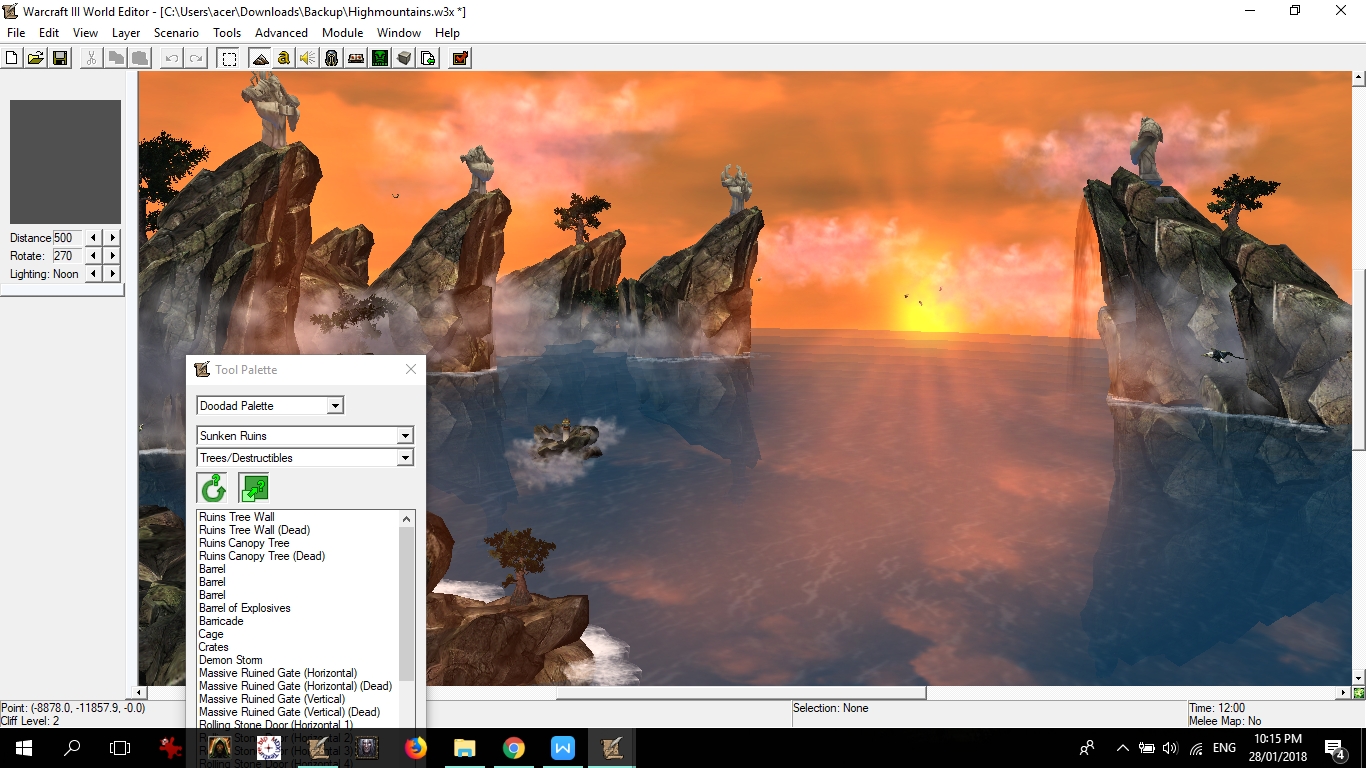The height and width of the screenshot is (768, 1366).
Task: Switch Lighting to next with right arrow
Action: 112,274
